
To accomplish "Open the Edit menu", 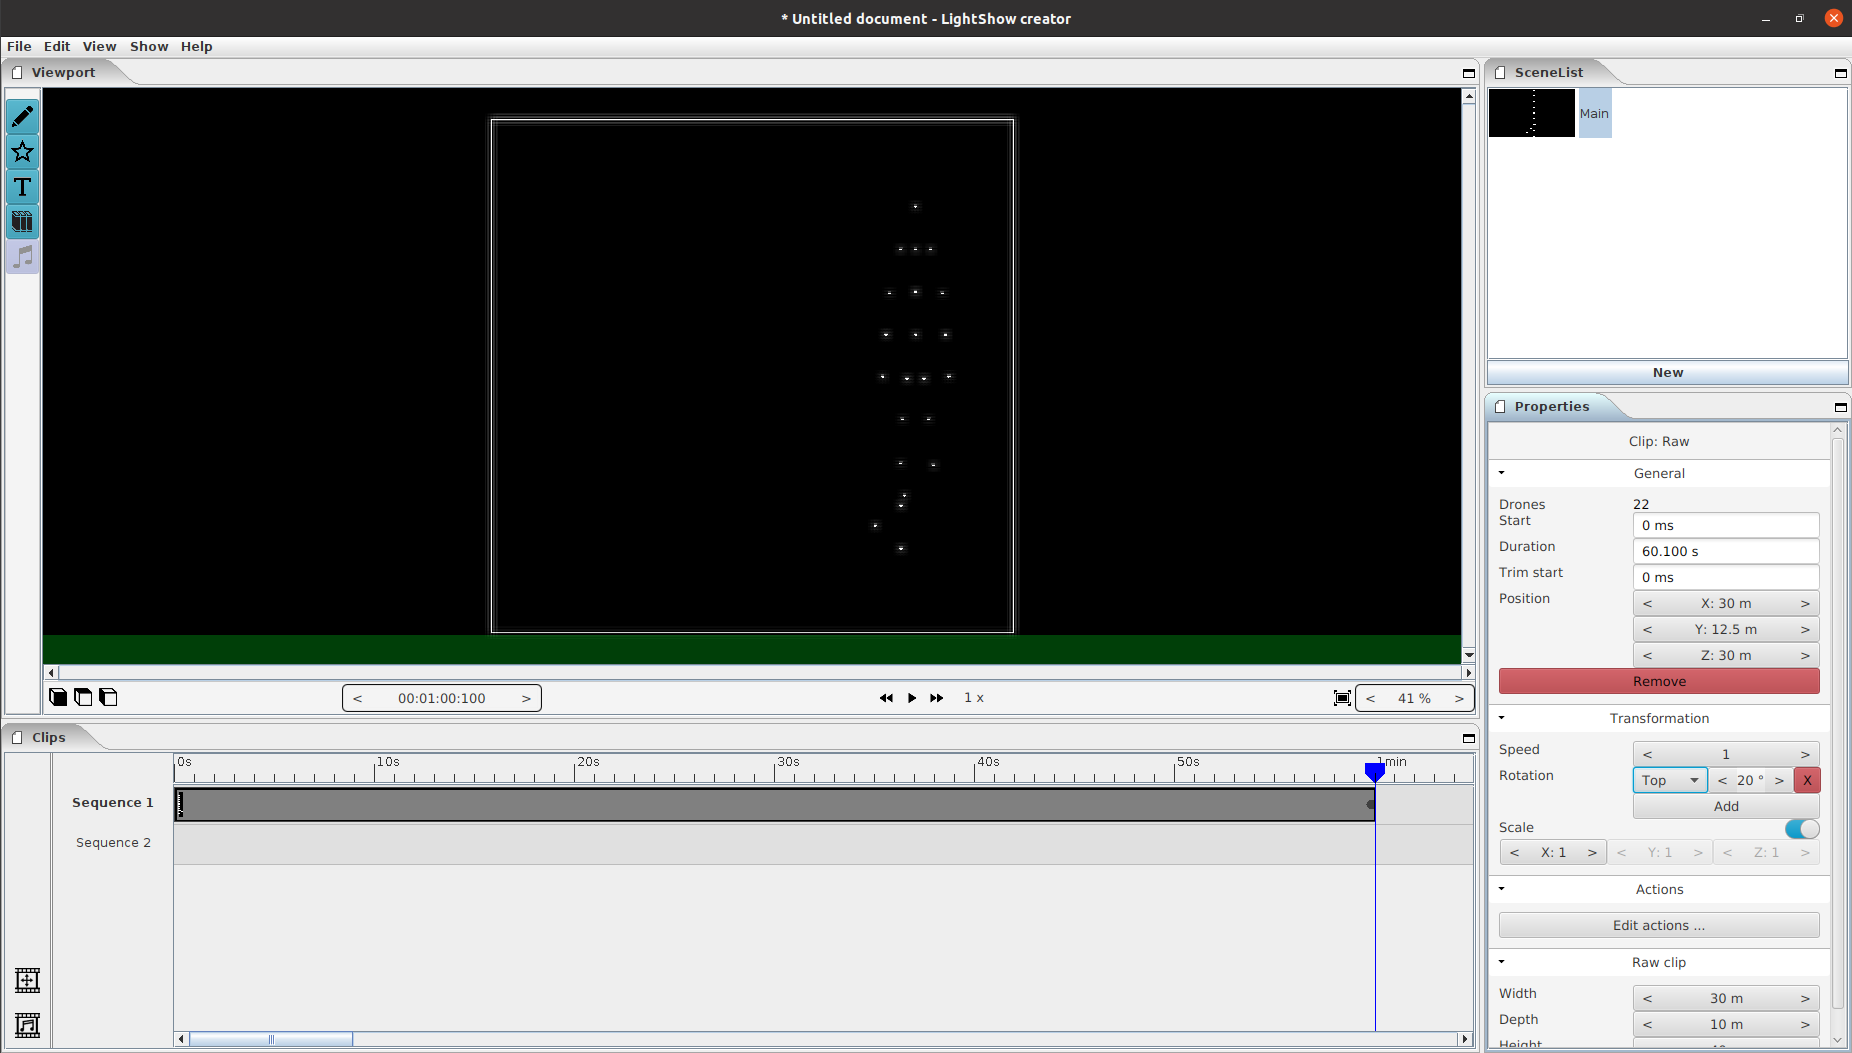I will click(x=57, y=46).
